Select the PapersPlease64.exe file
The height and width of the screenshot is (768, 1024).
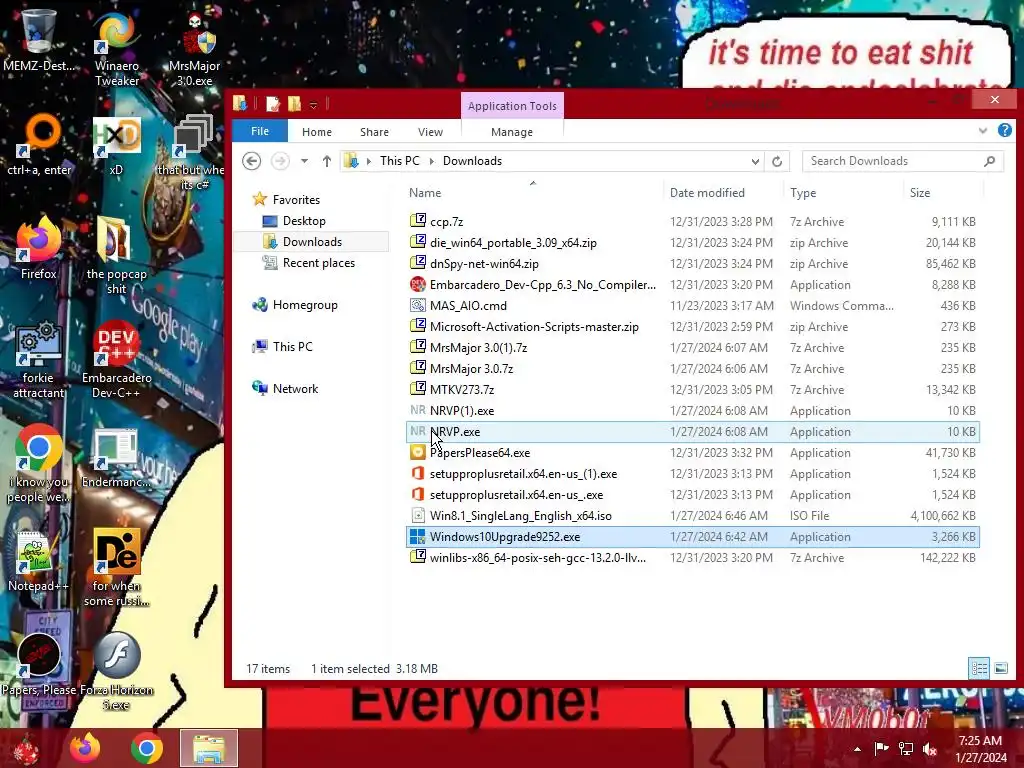point(692,453)
